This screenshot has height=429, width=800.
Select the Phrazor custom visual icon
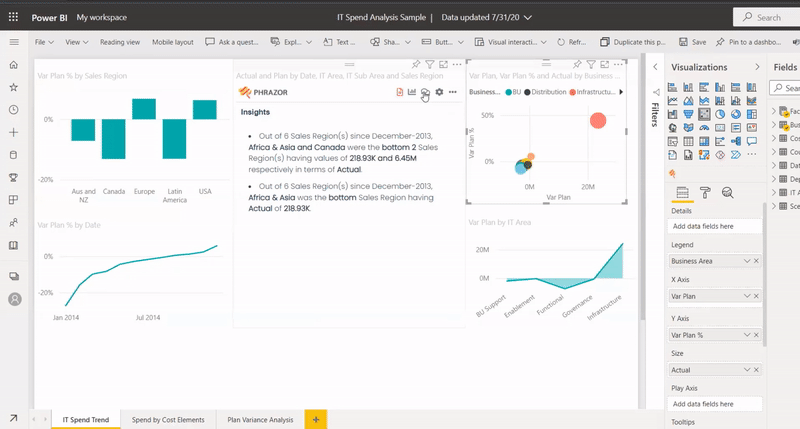click(672, 174)
